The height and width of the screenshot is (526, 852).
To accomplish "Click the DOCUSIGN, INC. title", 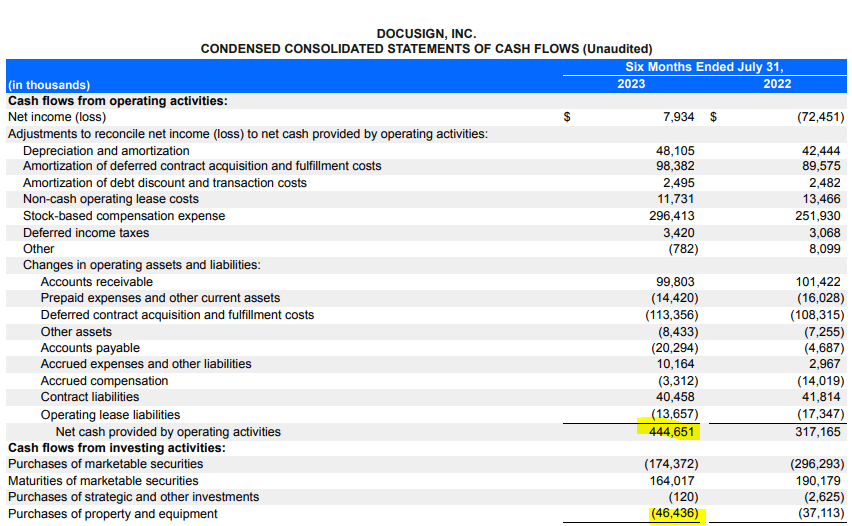I will (x=426, y=33).
